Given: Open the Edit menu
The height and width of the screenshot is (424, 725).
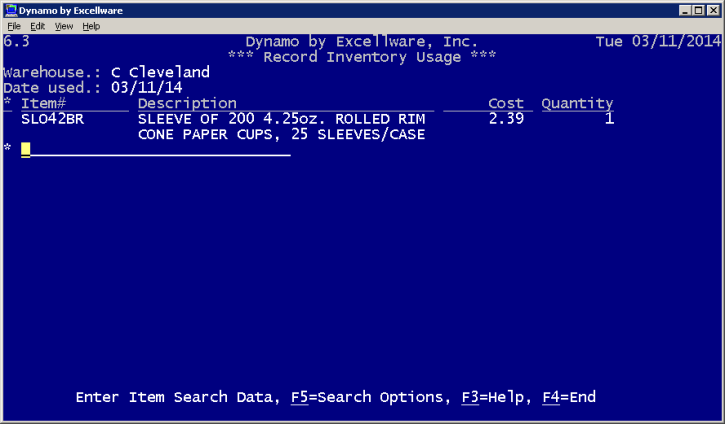Looking at the screenshot, I should tap(37, 26).
